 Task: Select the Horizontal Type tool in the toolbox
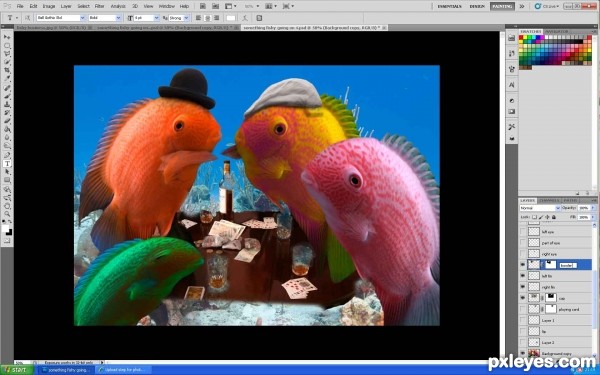7,163
